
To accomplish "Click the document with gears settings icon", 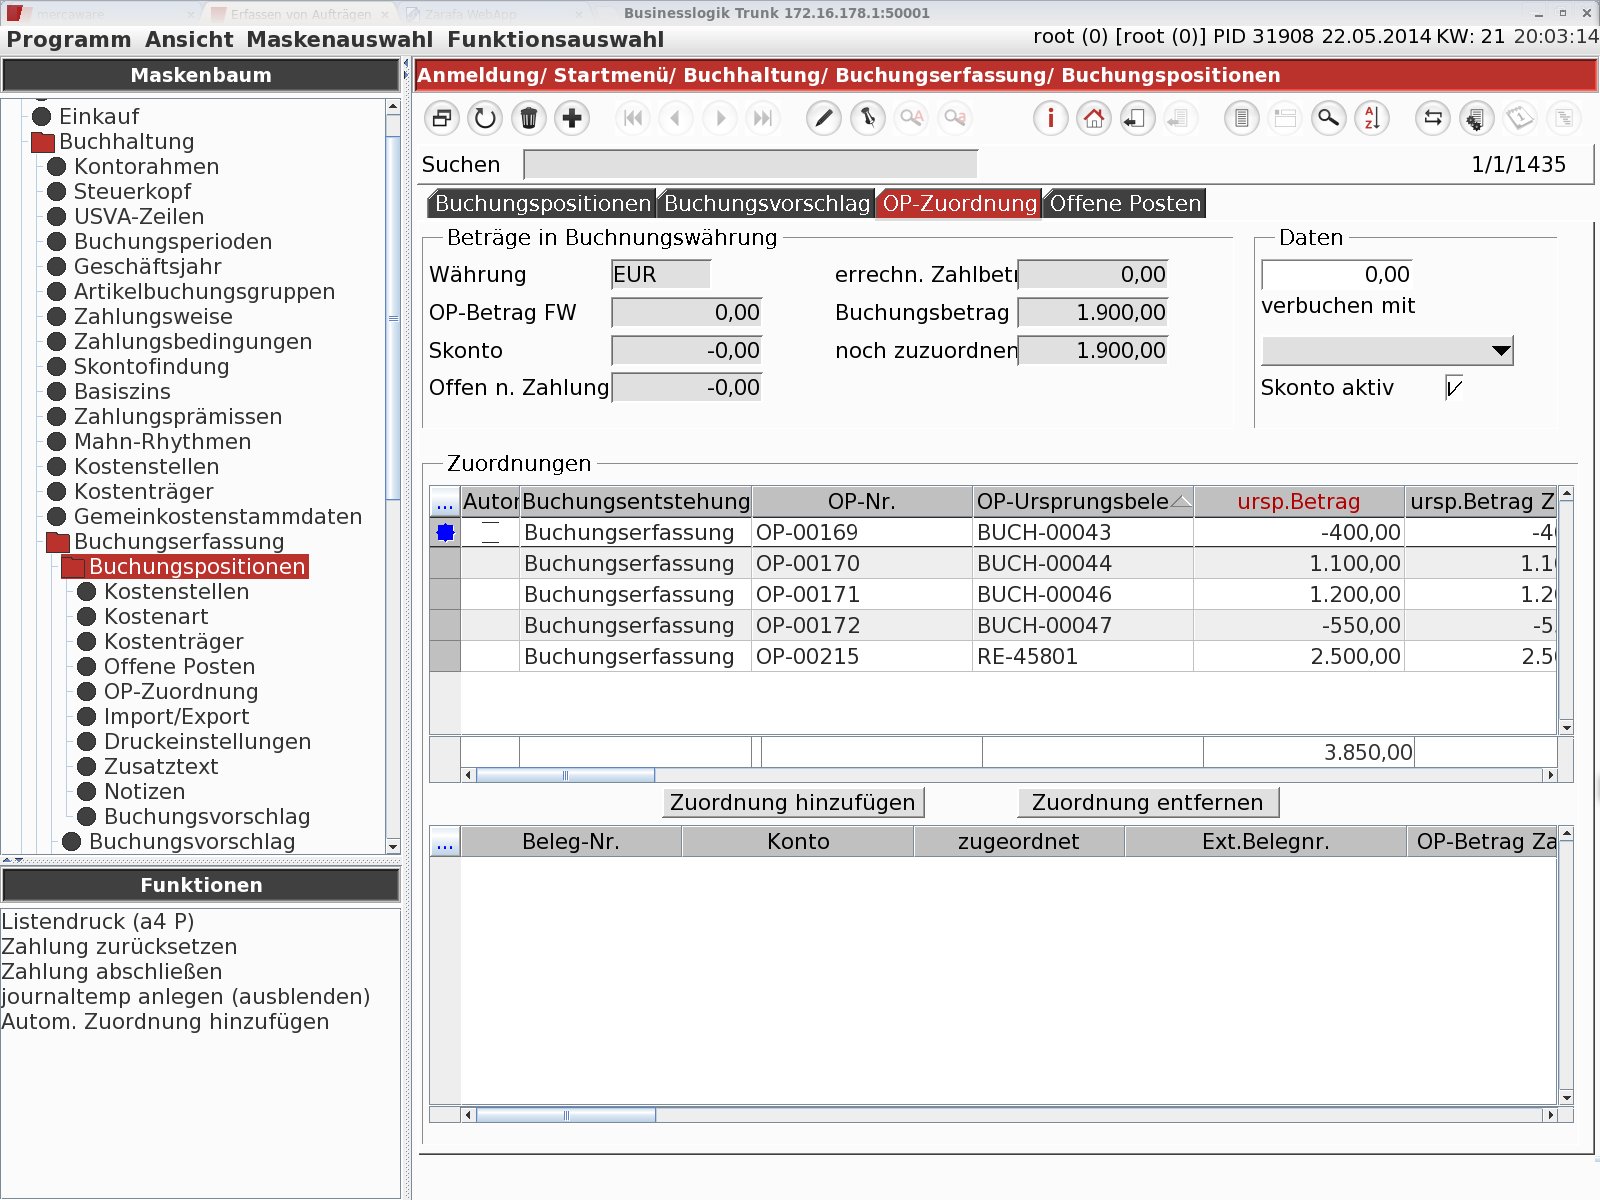I will pos(1476,119).
